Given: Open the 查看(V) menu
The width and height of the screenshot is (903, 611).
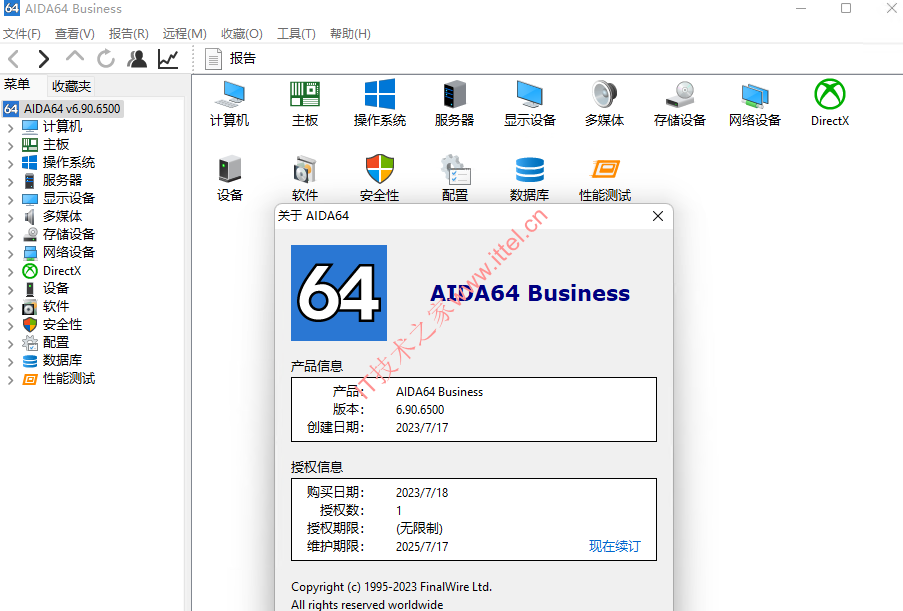Looking at the screenshot, I should click(75, 34).
